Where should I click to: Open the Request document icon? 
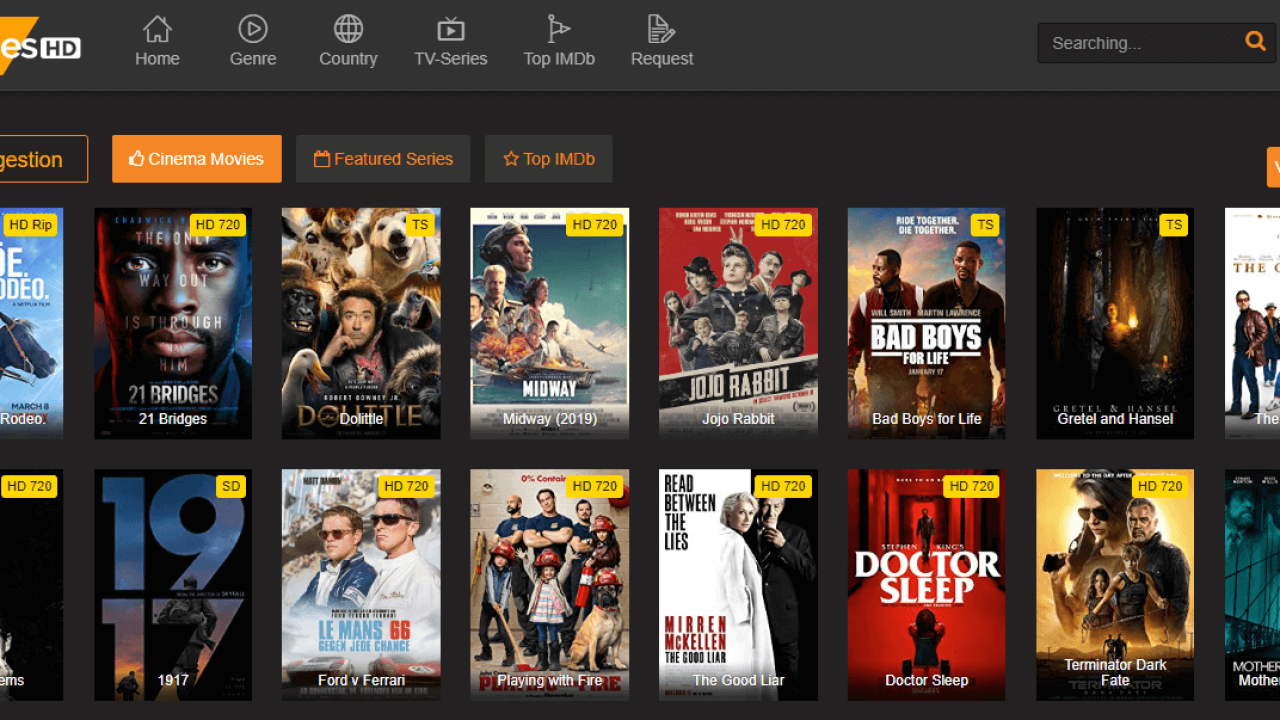click(661, 29)
